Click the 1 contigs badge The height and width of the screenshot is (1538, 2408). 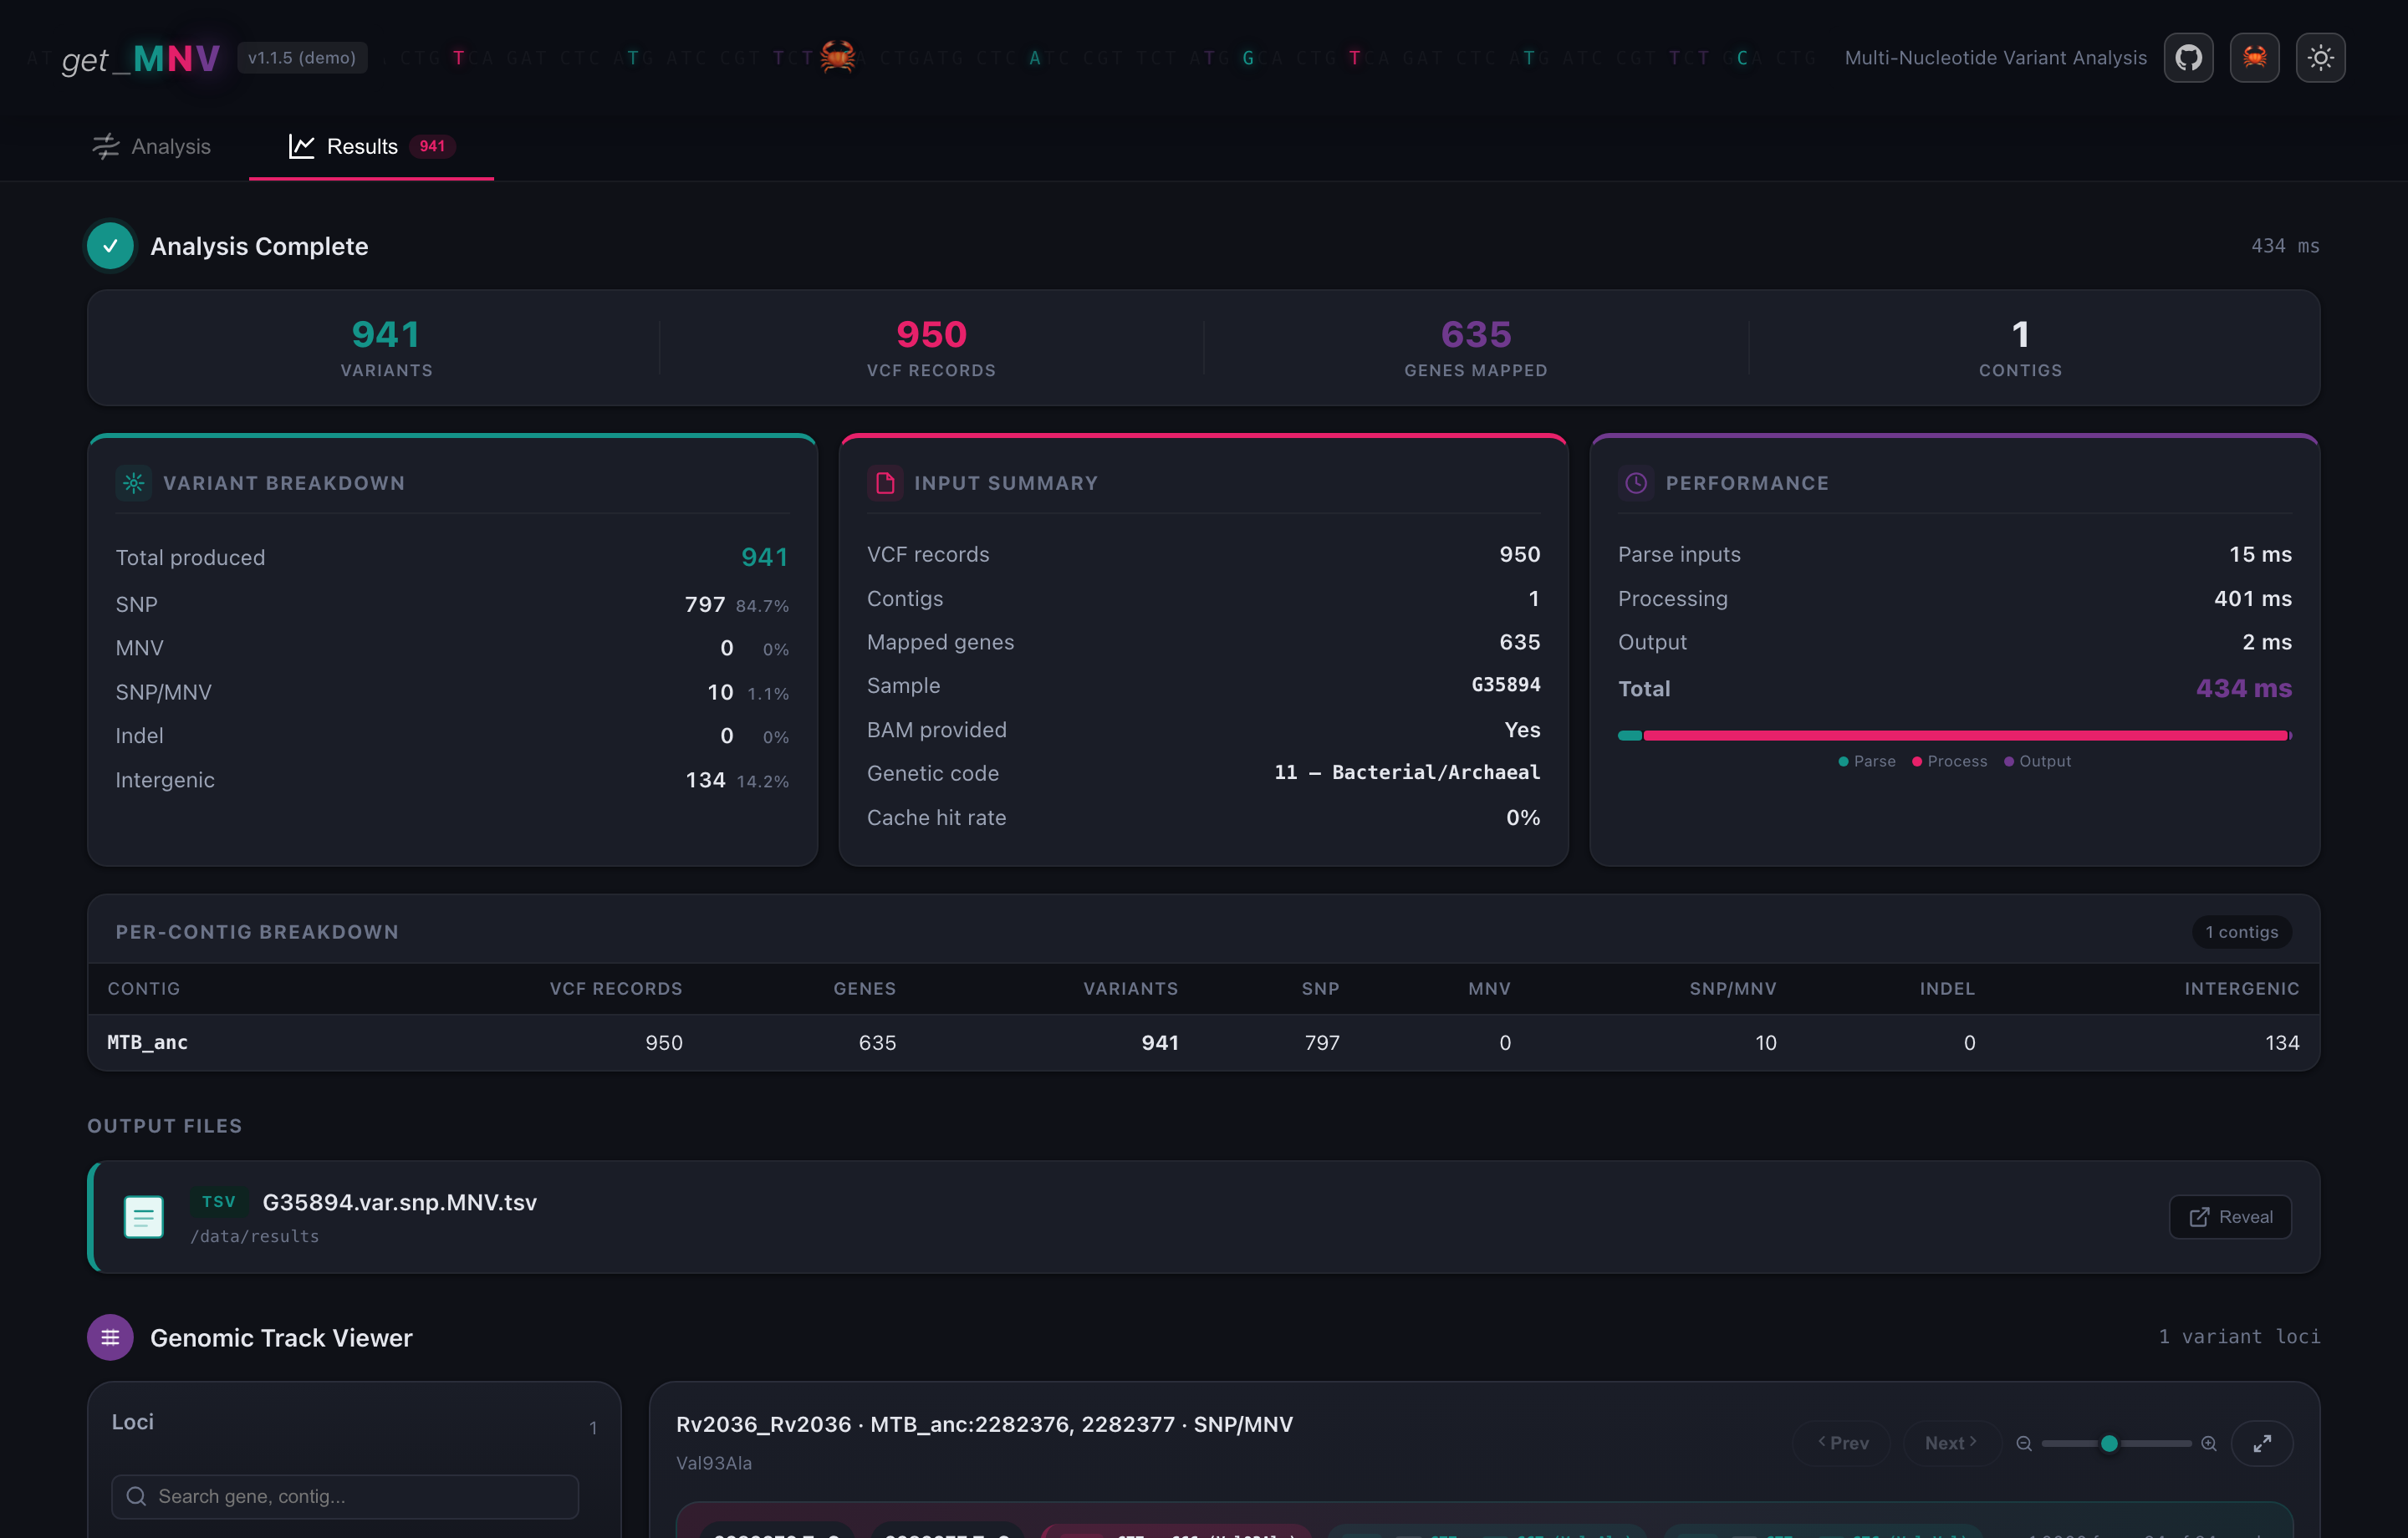point(2242,932)
